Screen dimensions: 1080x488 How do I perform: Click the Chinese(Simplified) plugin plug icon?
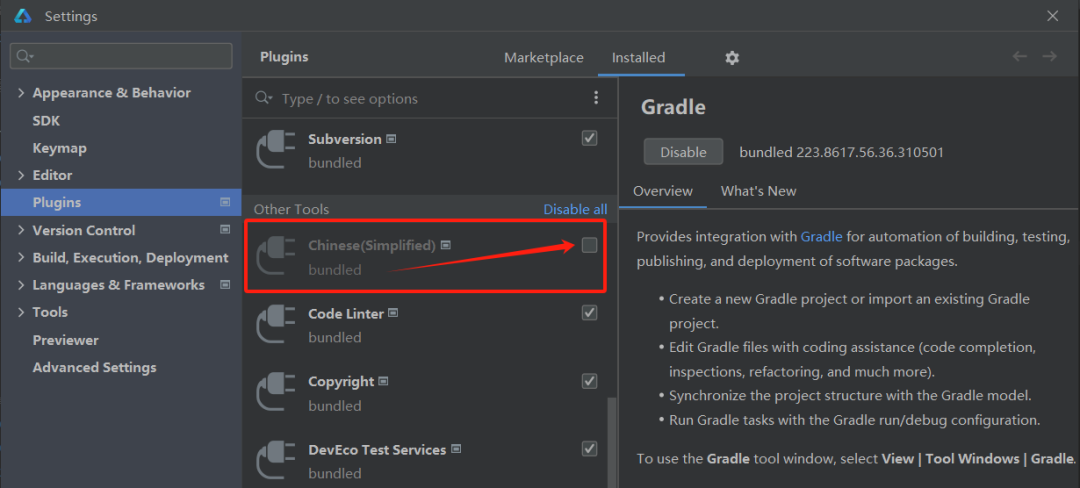tap(275, 255)
